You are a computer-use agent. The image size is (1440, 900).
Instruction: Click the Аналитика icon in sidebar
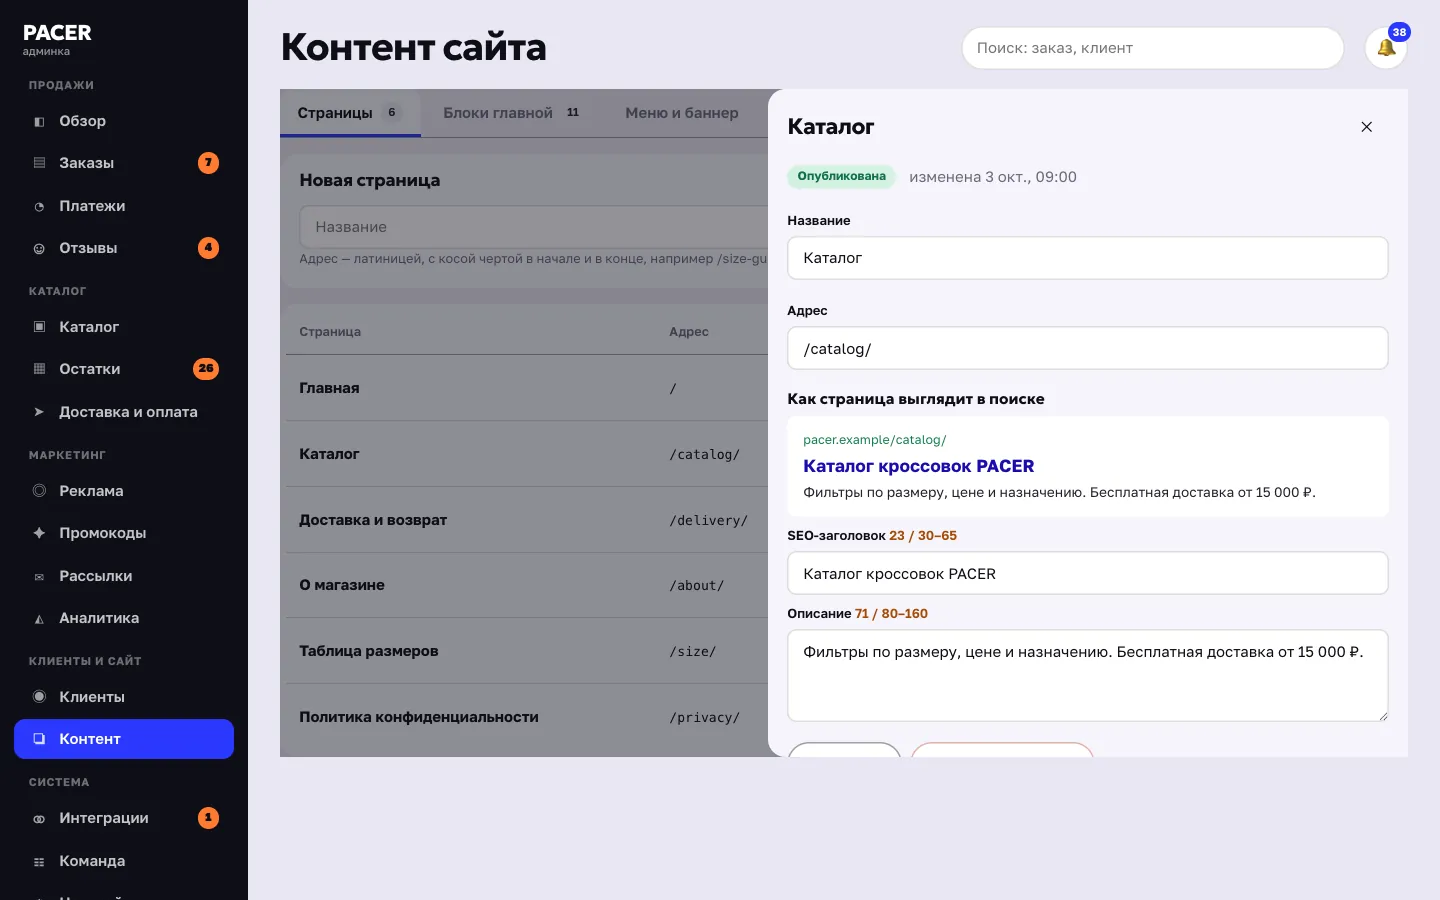point(39,618)
